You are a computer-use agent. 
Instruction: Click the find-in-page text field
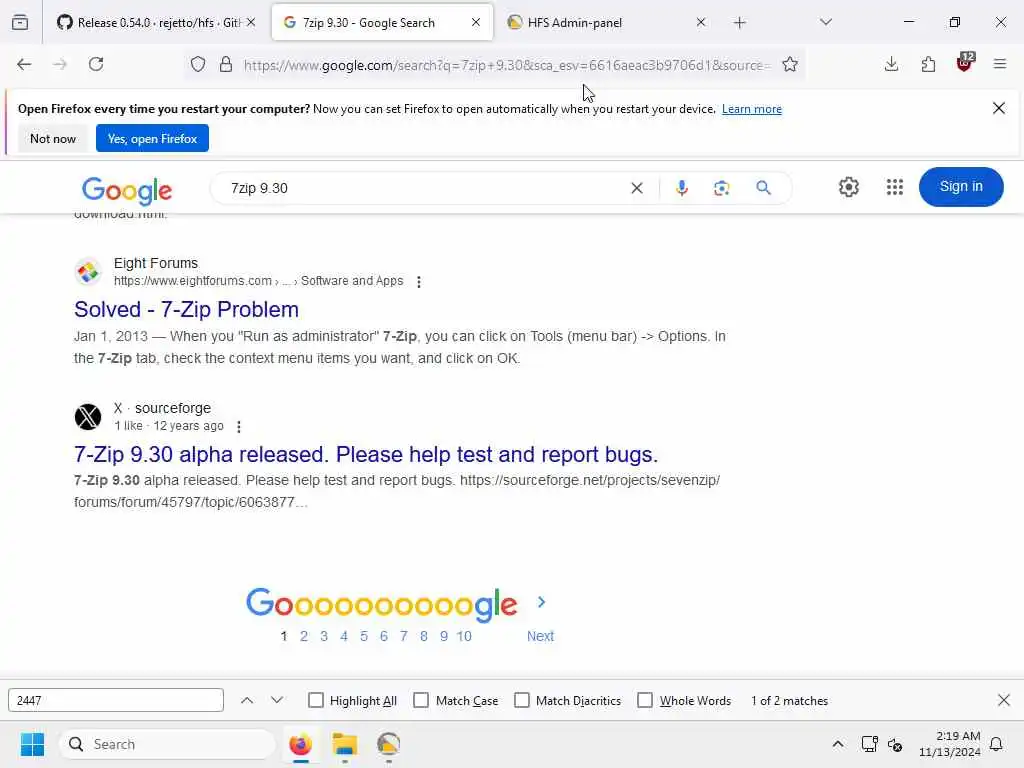tap(116, 701)
